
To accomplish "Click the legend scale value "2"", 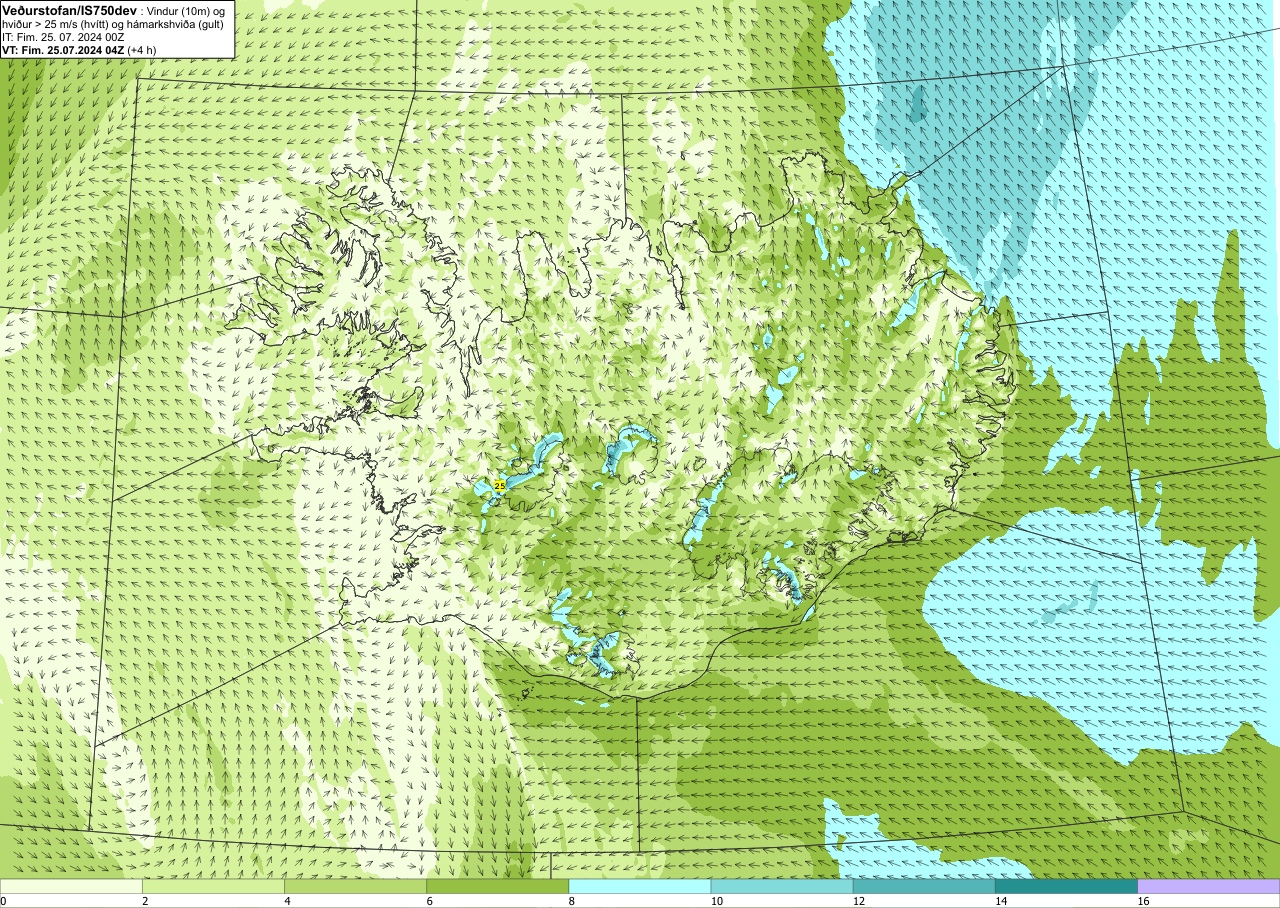I will pos(145,901).
